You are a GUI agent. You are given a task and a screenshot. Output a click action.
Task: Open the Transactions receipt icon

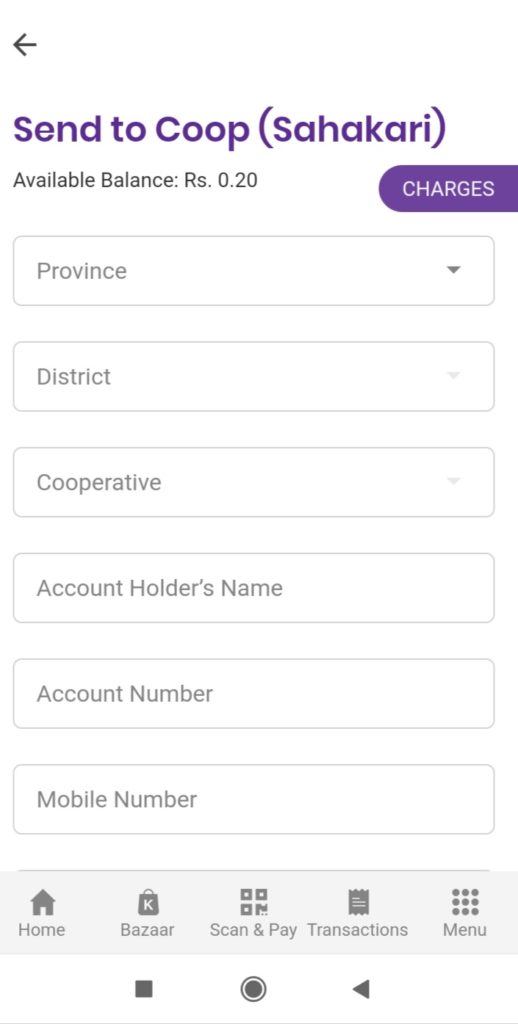coord(358,903)
